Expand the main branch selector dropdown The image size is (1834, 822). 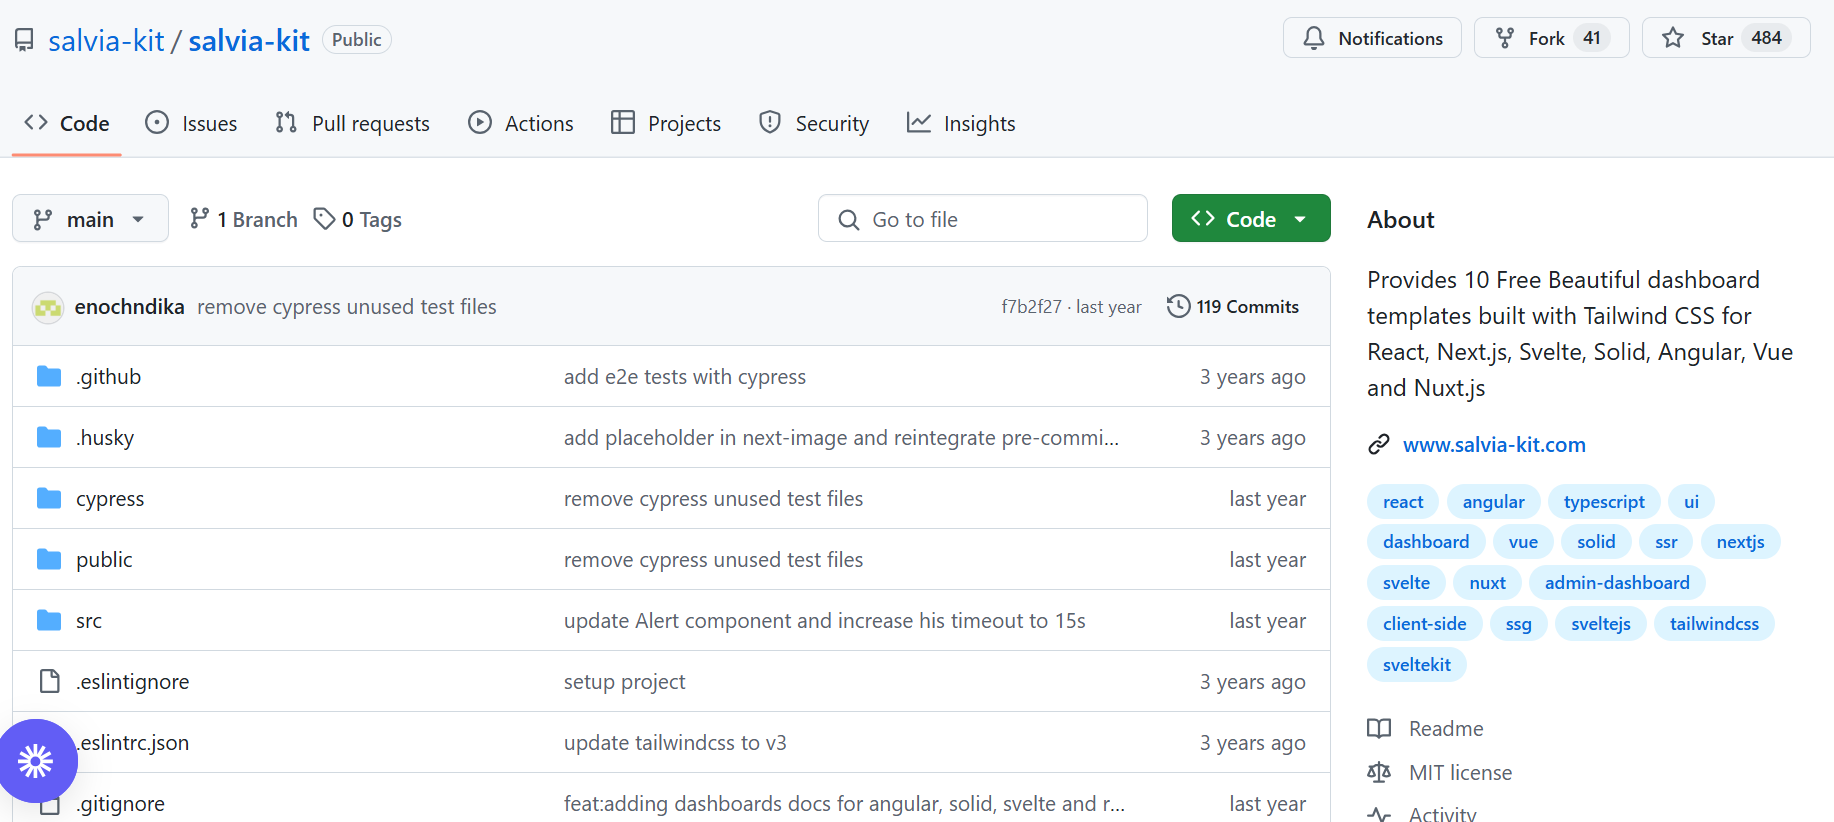[90, 218]
